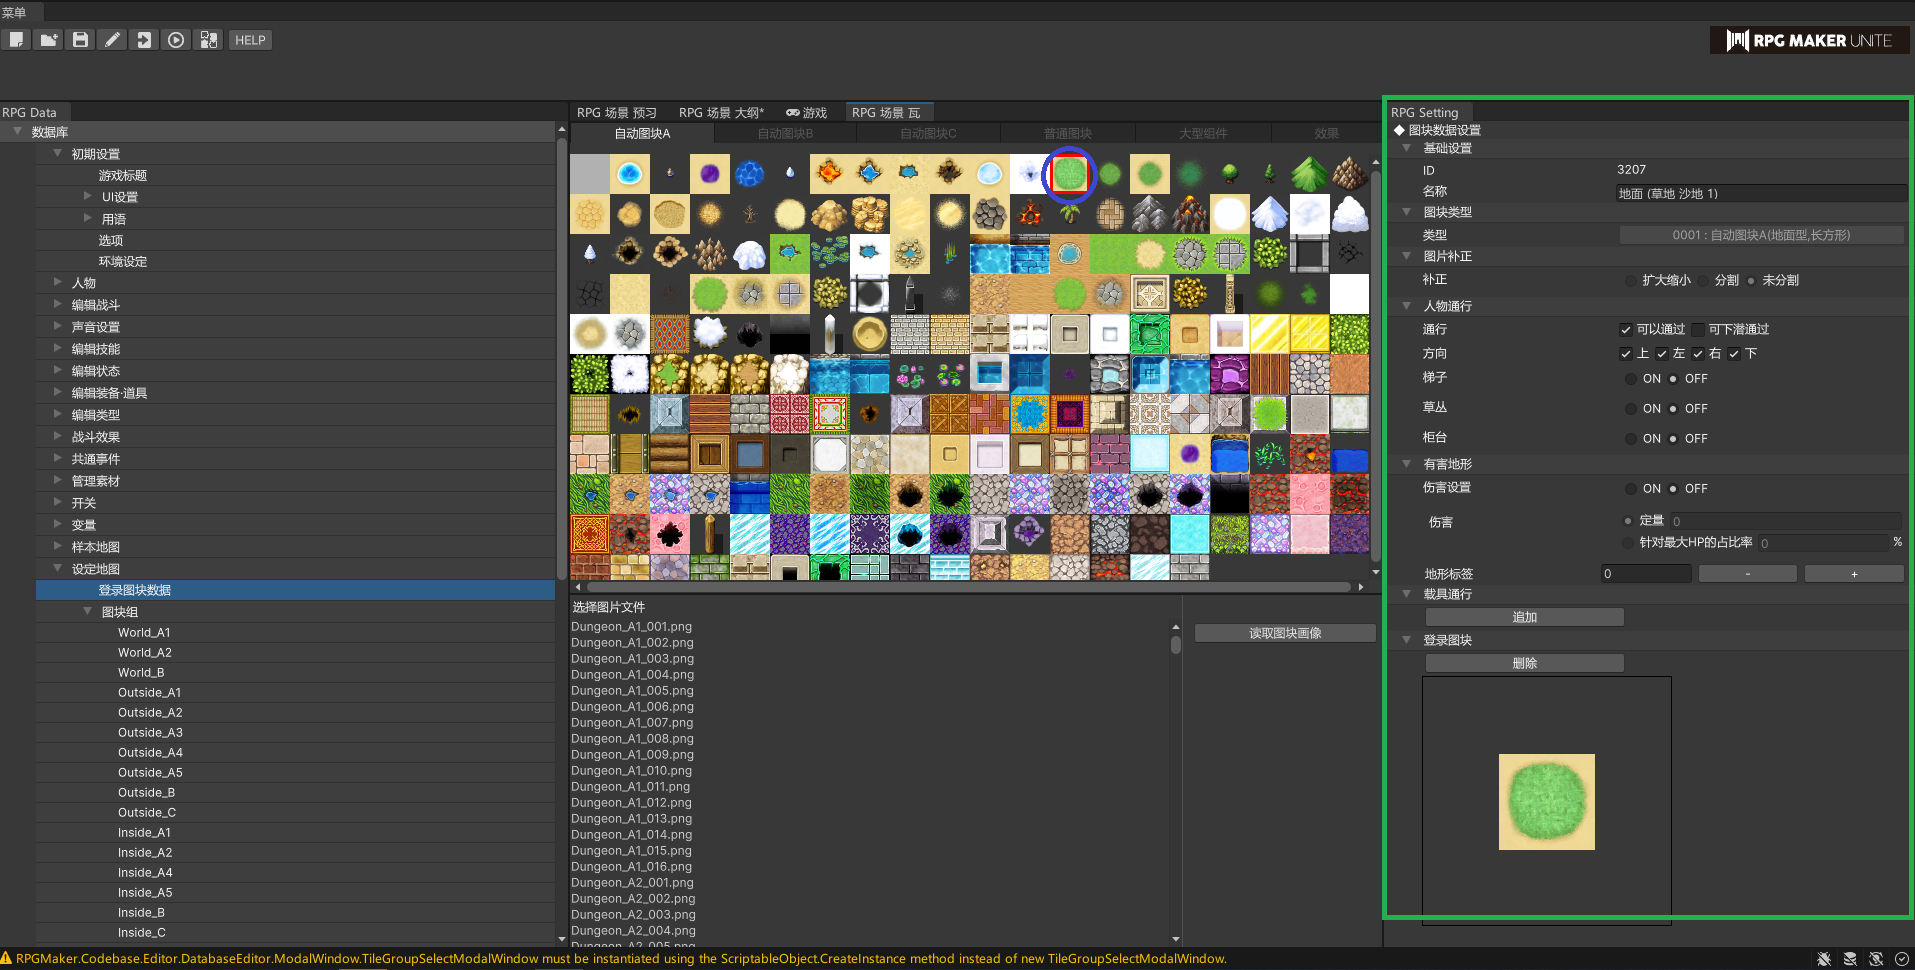1915x970 pixels.
Task: Open the 类型 tile type dropdown
Action: 1760,235
